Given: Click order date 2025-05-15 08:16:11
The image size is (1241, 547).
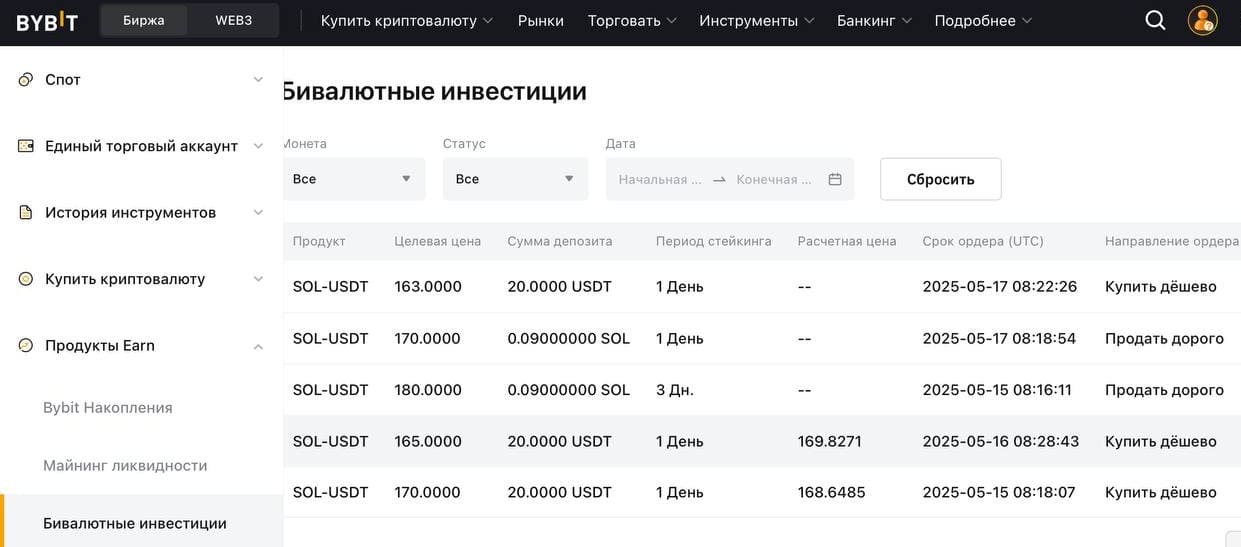Looking at the screenshot, I should [997, 390].
